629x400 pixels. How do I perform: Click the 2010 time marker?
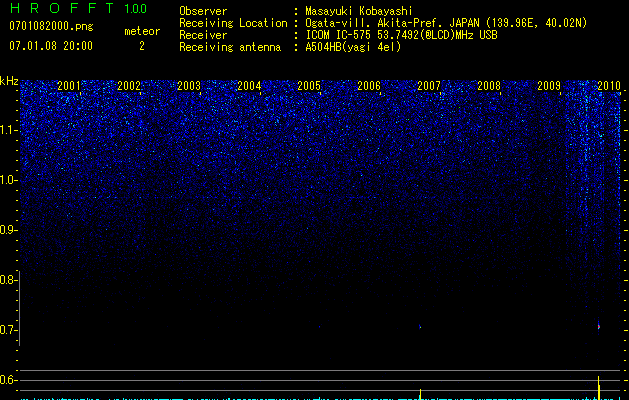[x=609, y=85]
